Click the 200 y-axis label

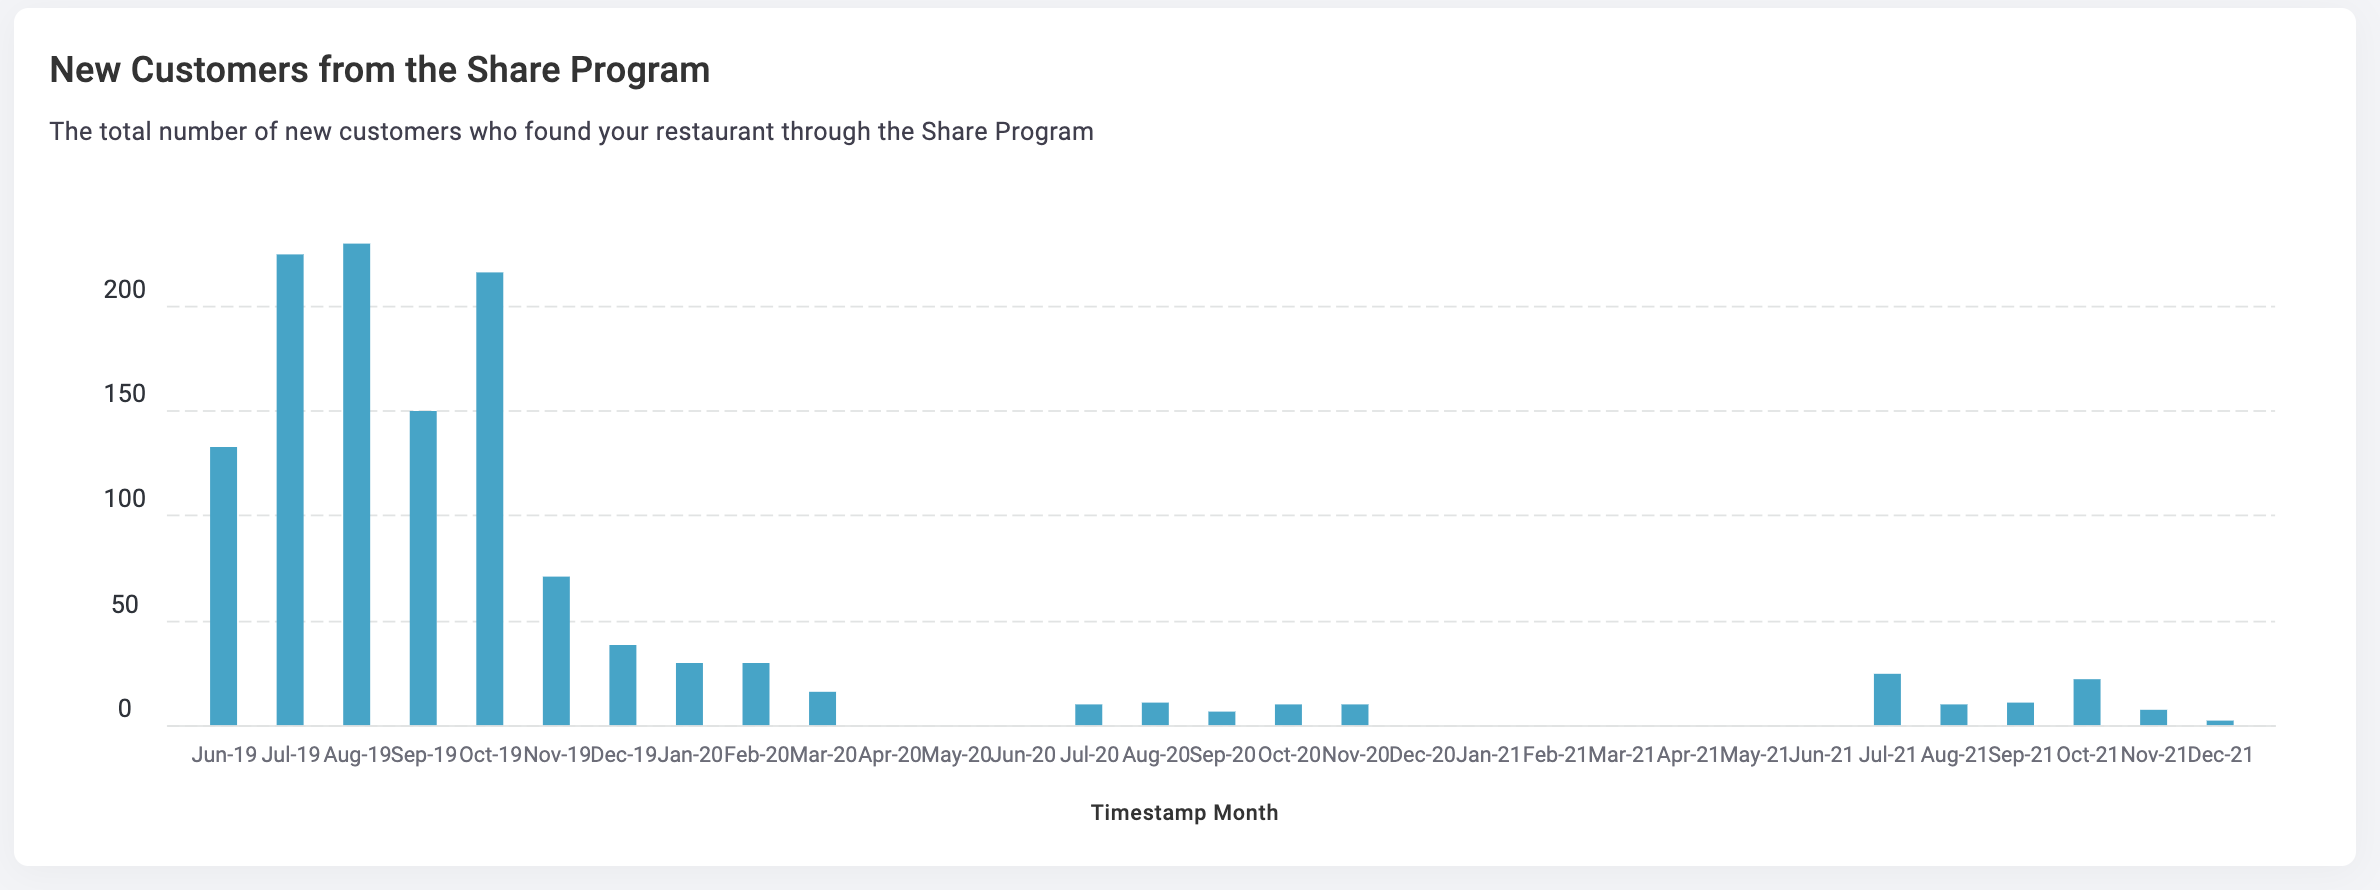click(x=125, y=290)
